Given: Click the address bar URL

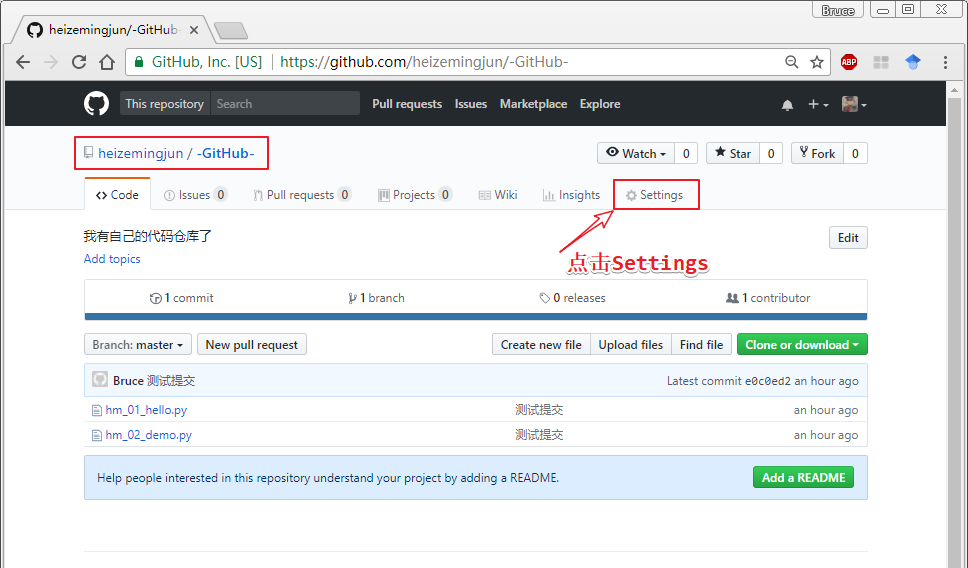Looking at the screenshot, I should 424,62.
